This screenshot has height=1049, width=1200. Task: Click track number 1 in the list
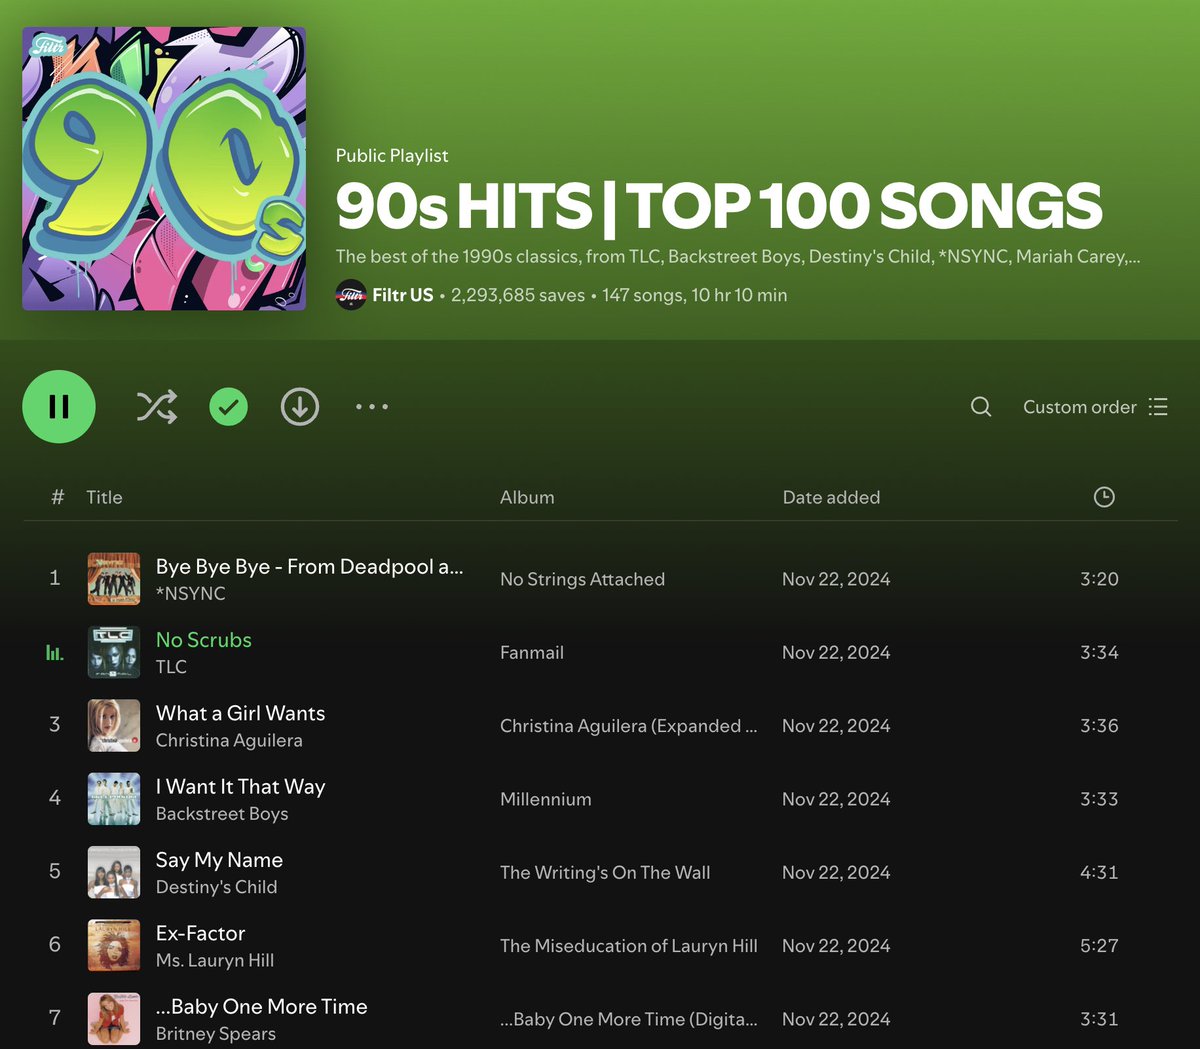pyautogui.click(x=55, y=578)
